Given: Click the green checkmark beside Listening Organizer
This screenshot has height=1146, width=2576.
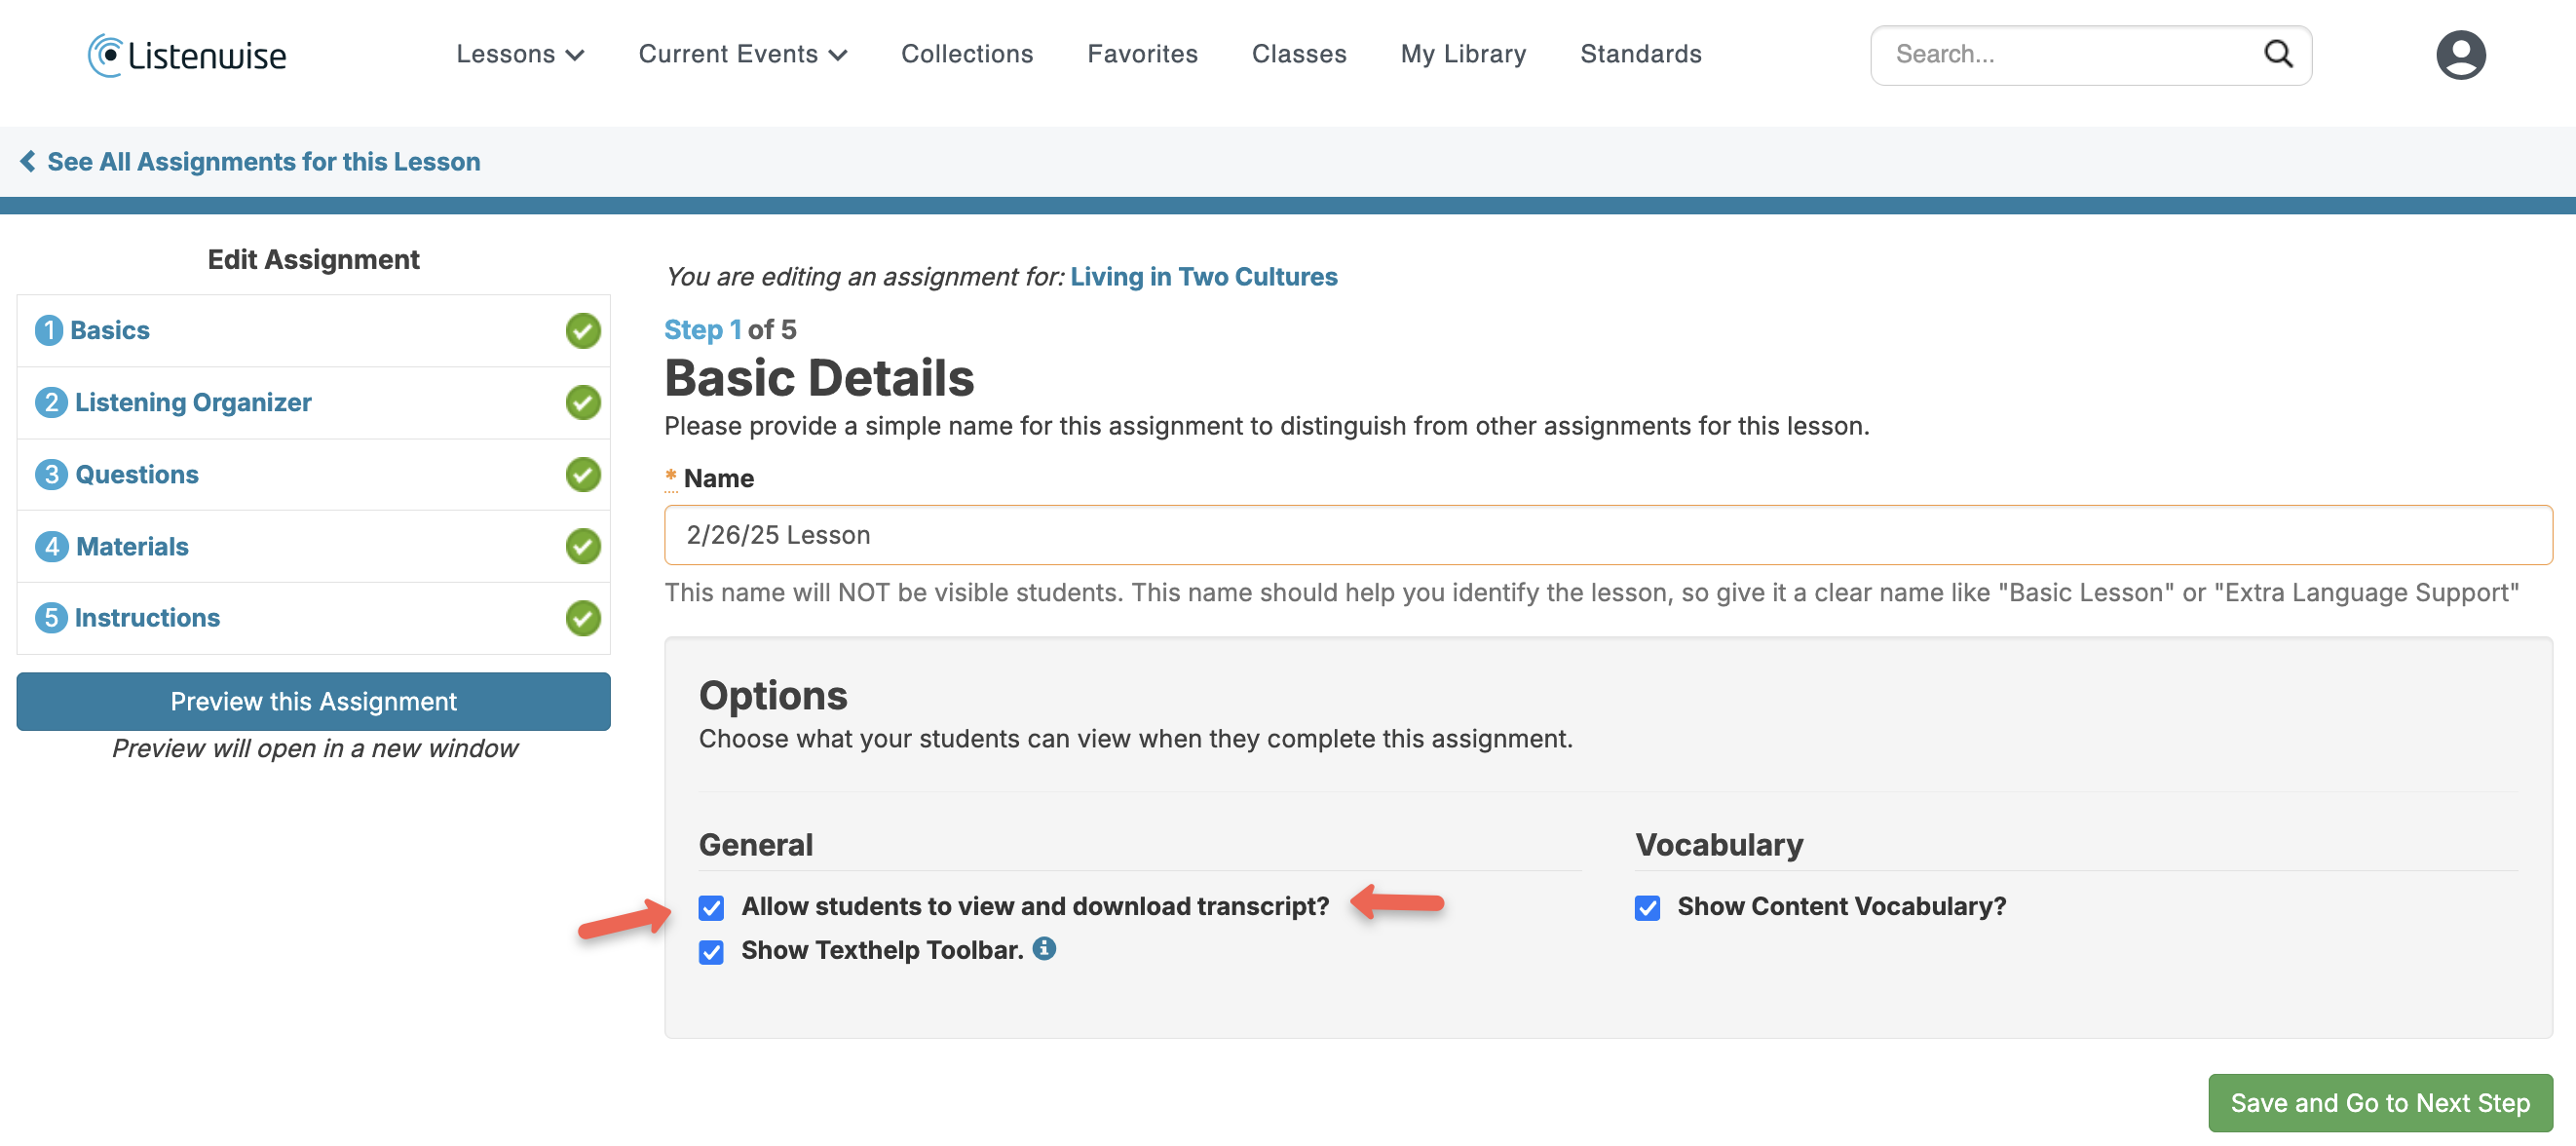Looking at the screenshot, I should point(583,403).
